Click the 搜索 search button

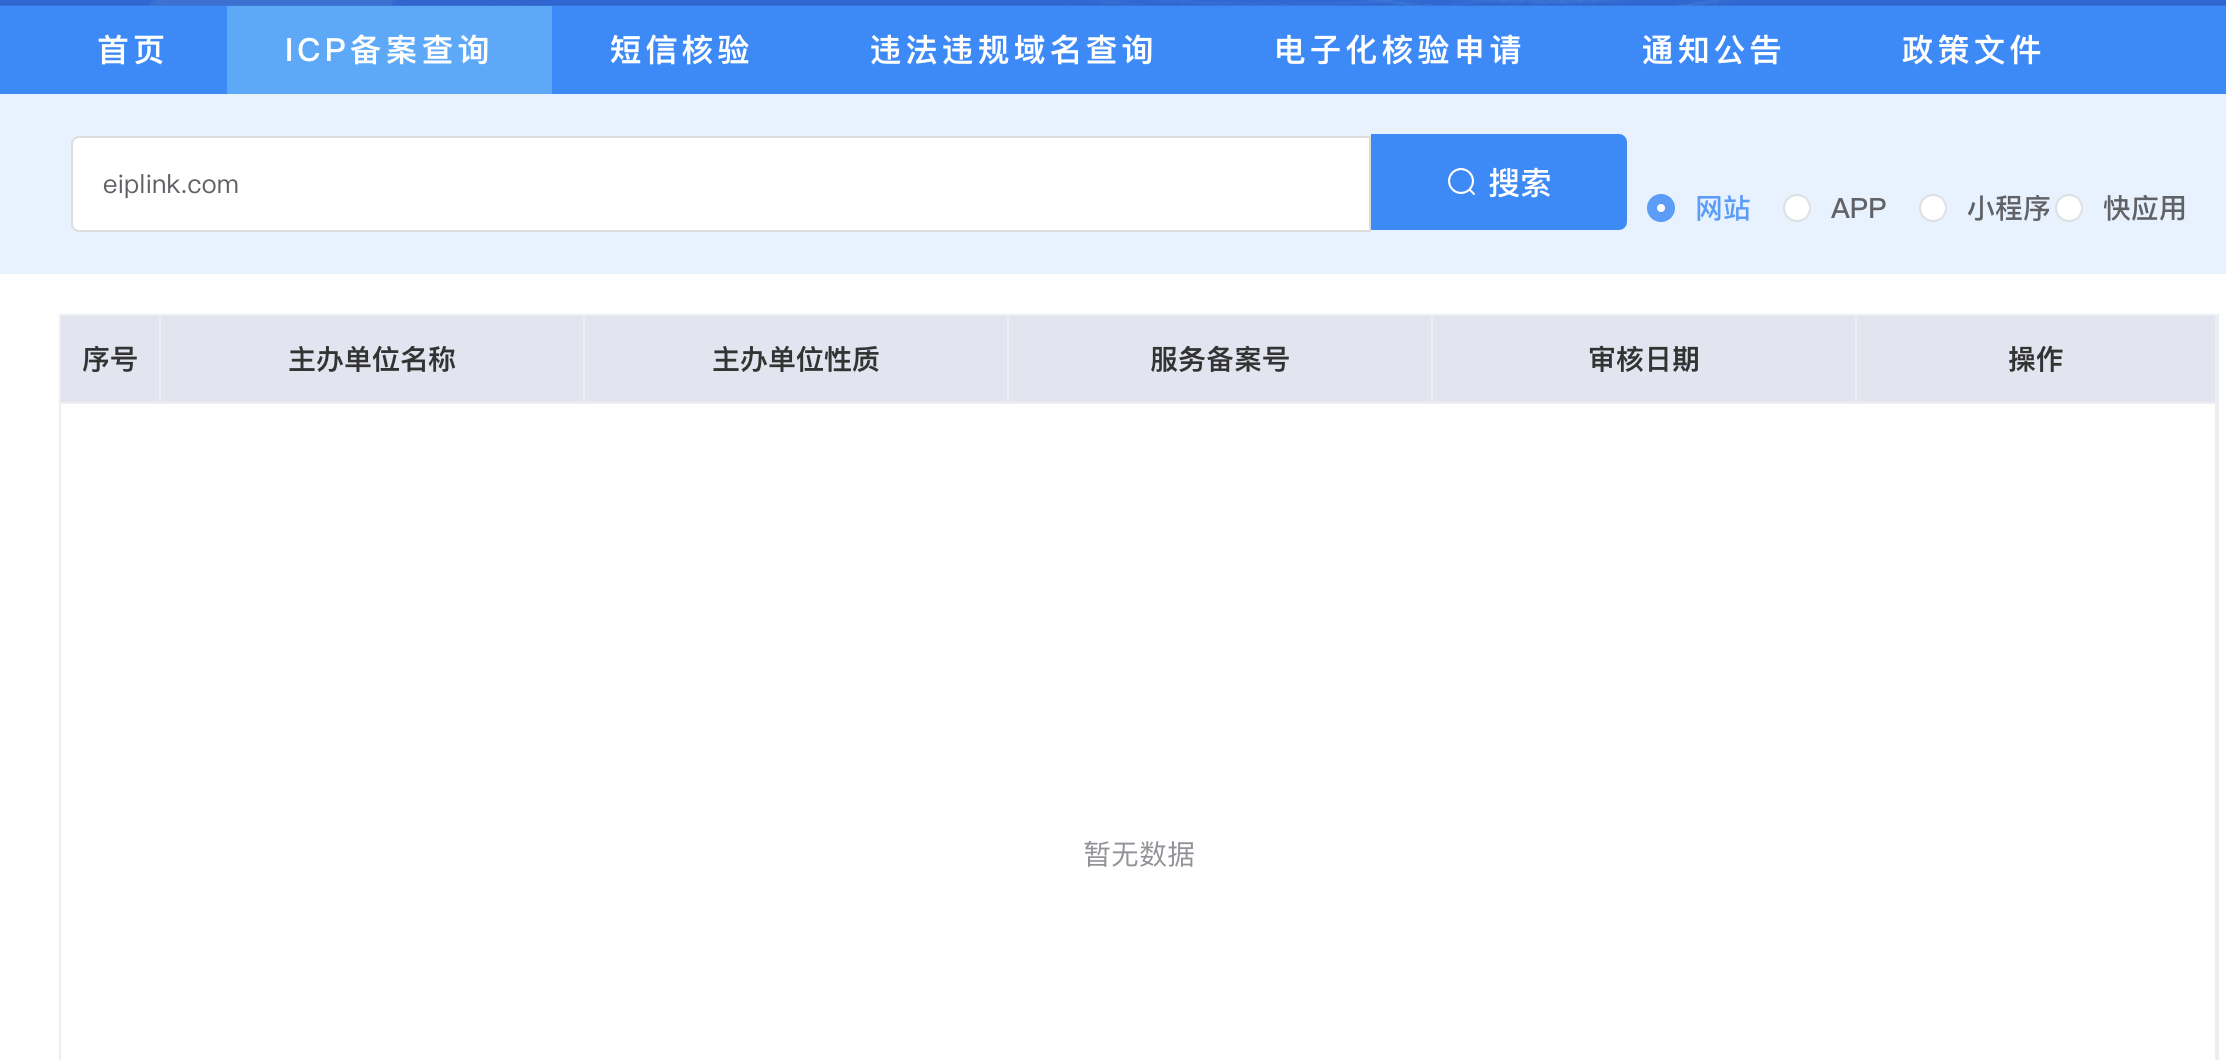tap(1498, 182)
